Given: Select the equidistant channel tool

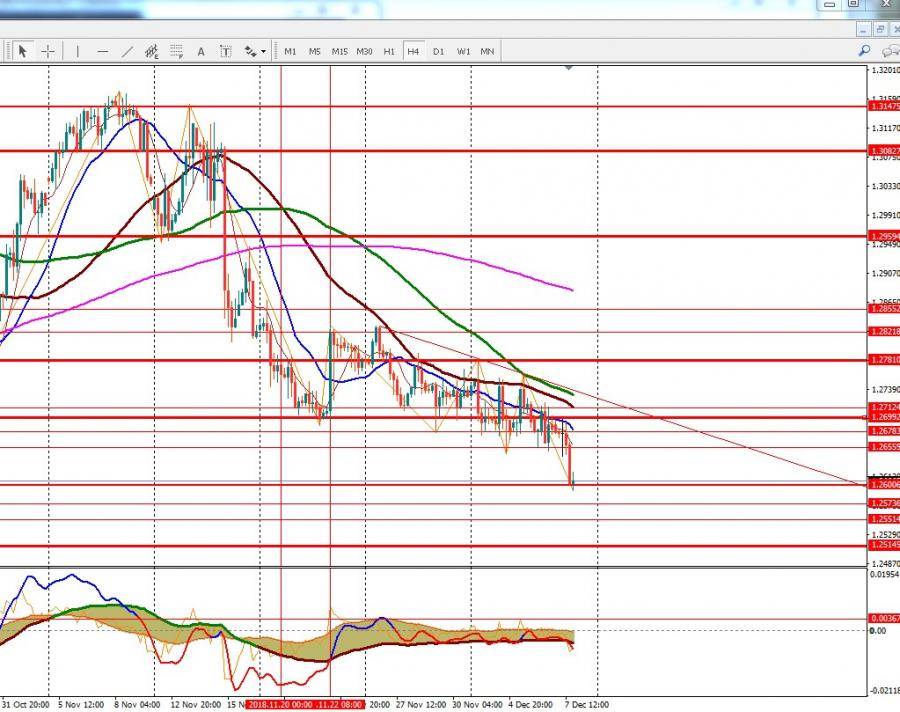Looking at the screenshot, I should point(152,51).
